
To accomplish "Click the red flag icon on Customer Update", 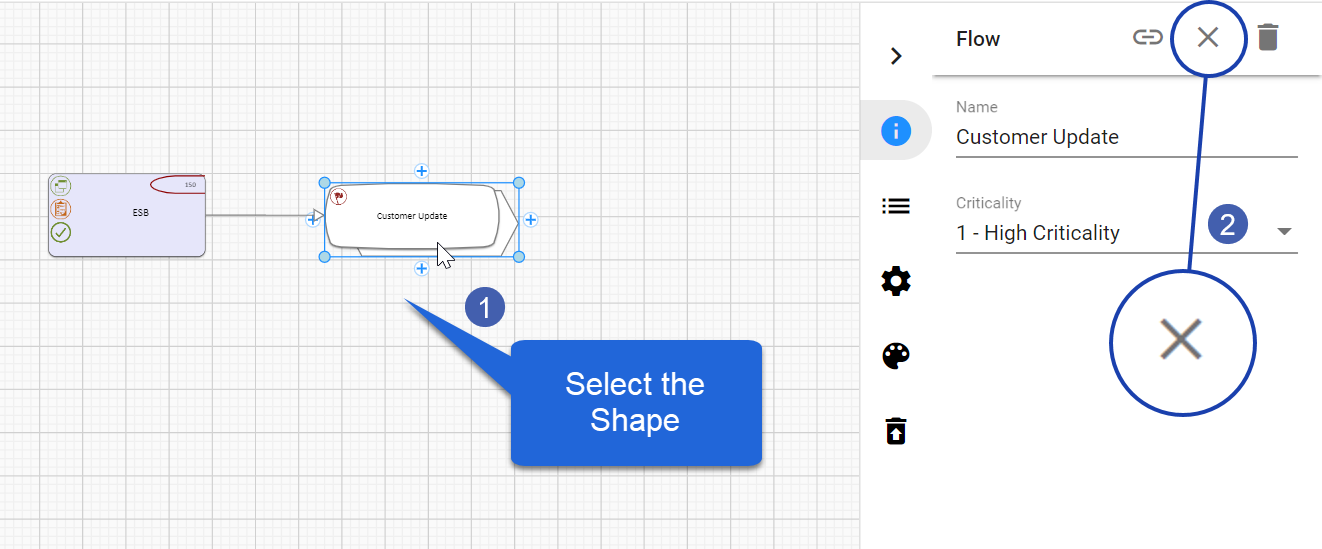I will [338, 197].
